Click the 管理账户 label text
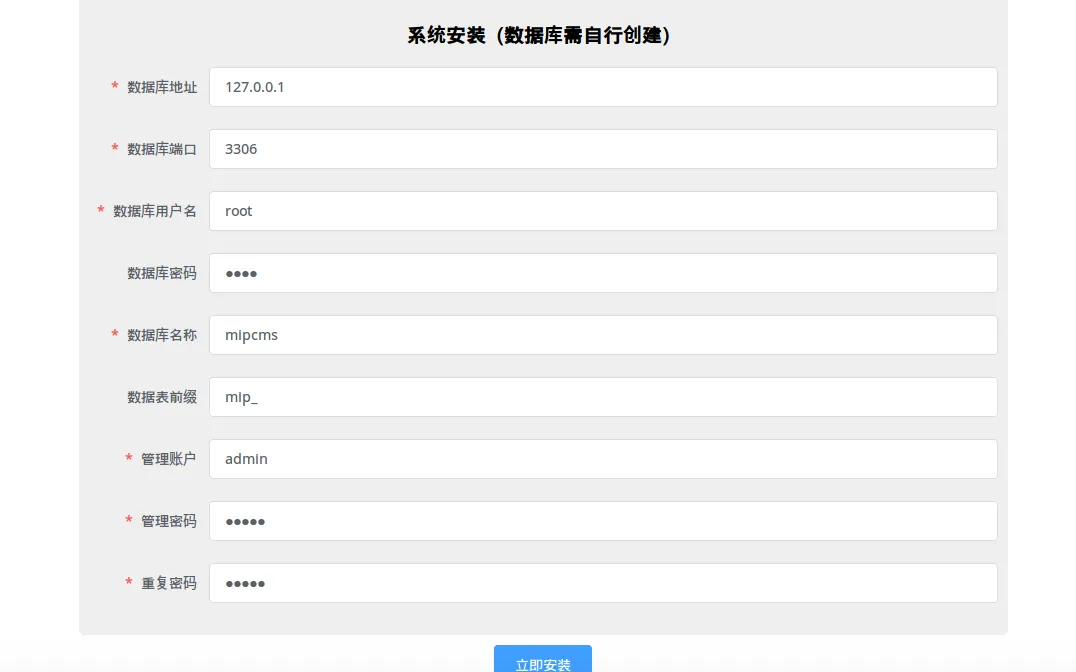The height and width of the screenshot is (672, 1076). [x=169, y=459]
